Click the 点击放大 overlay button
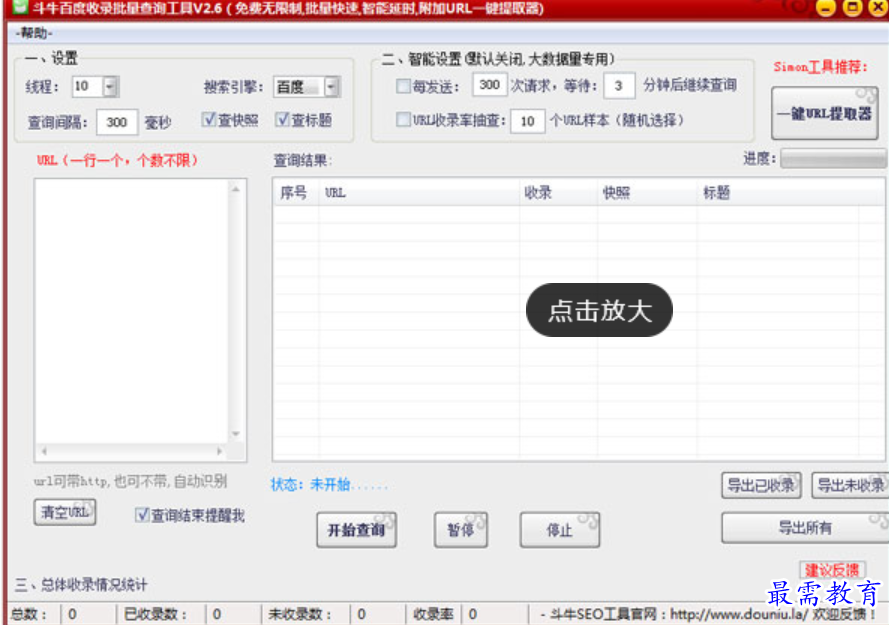 599,310
